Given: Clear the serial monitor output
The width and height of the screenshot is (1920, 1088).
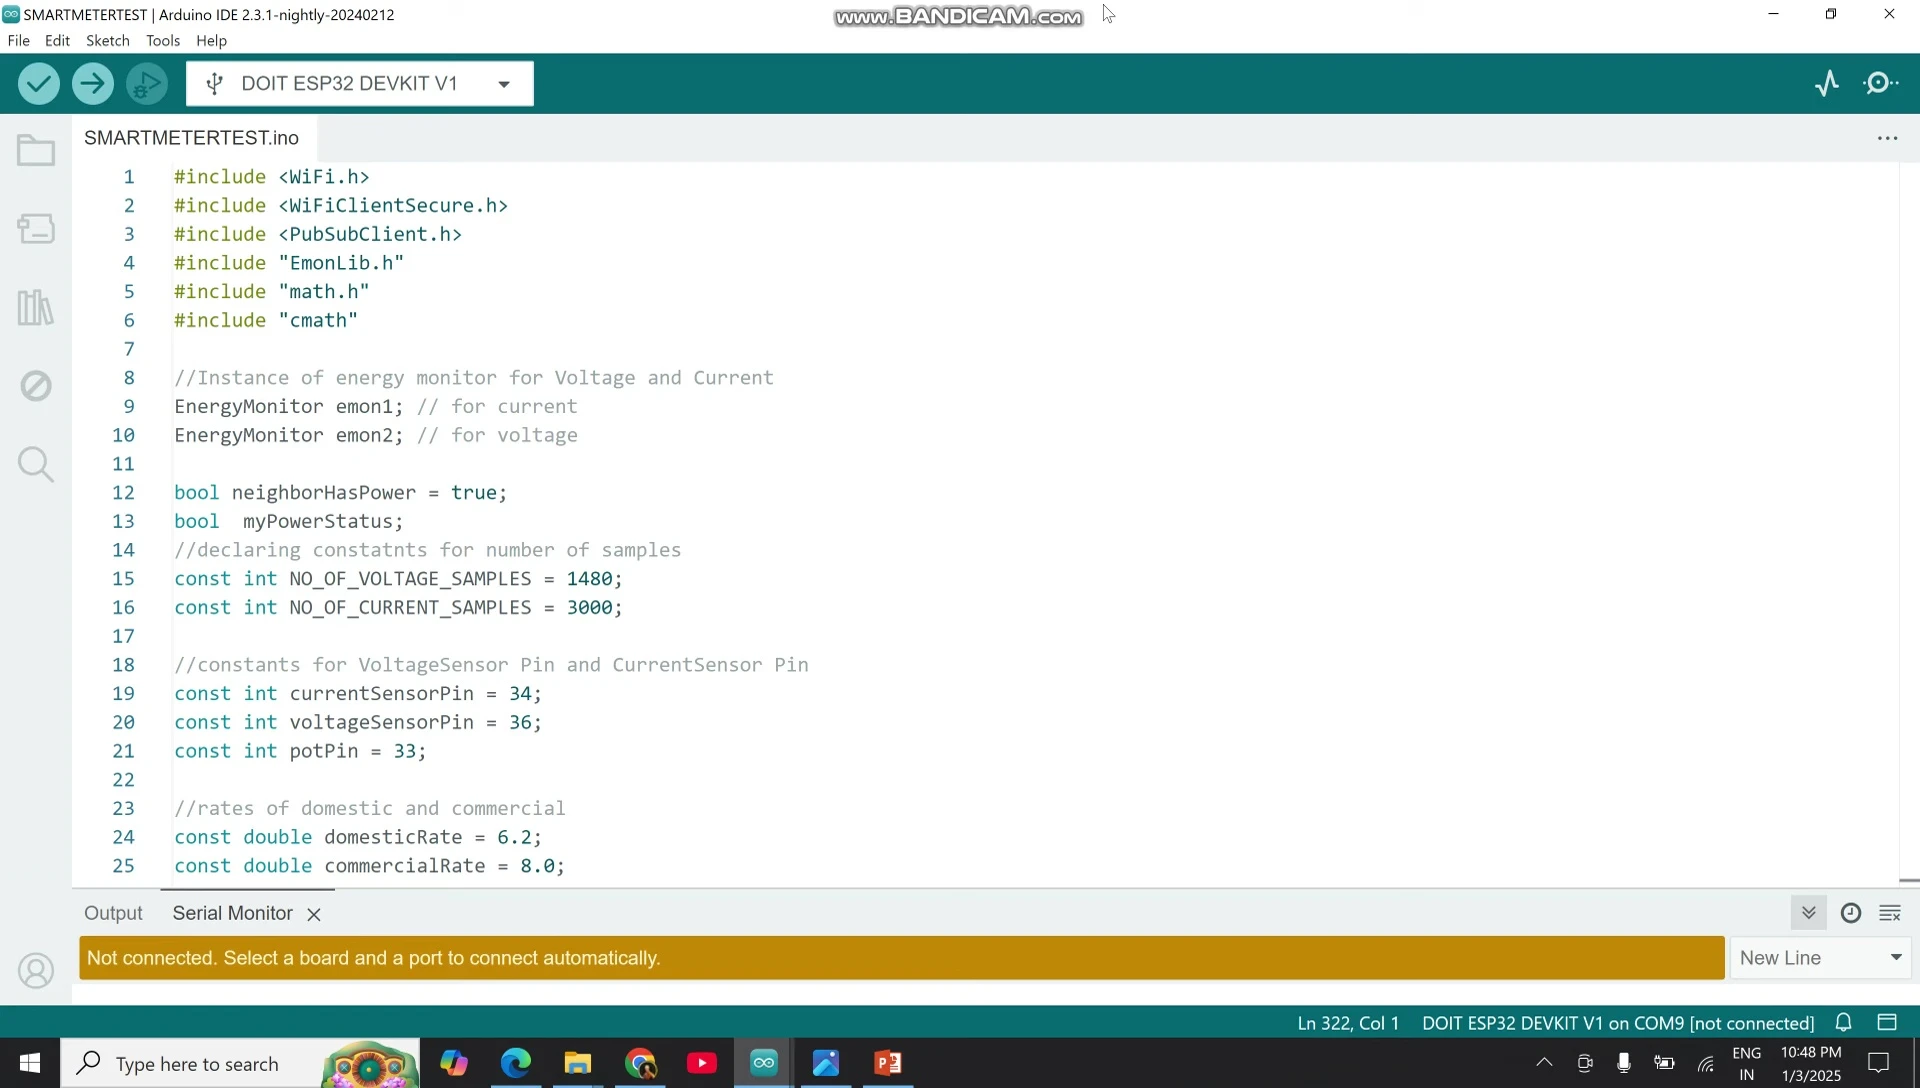Looking at the screenshot, I should (x=1890, y=913).
